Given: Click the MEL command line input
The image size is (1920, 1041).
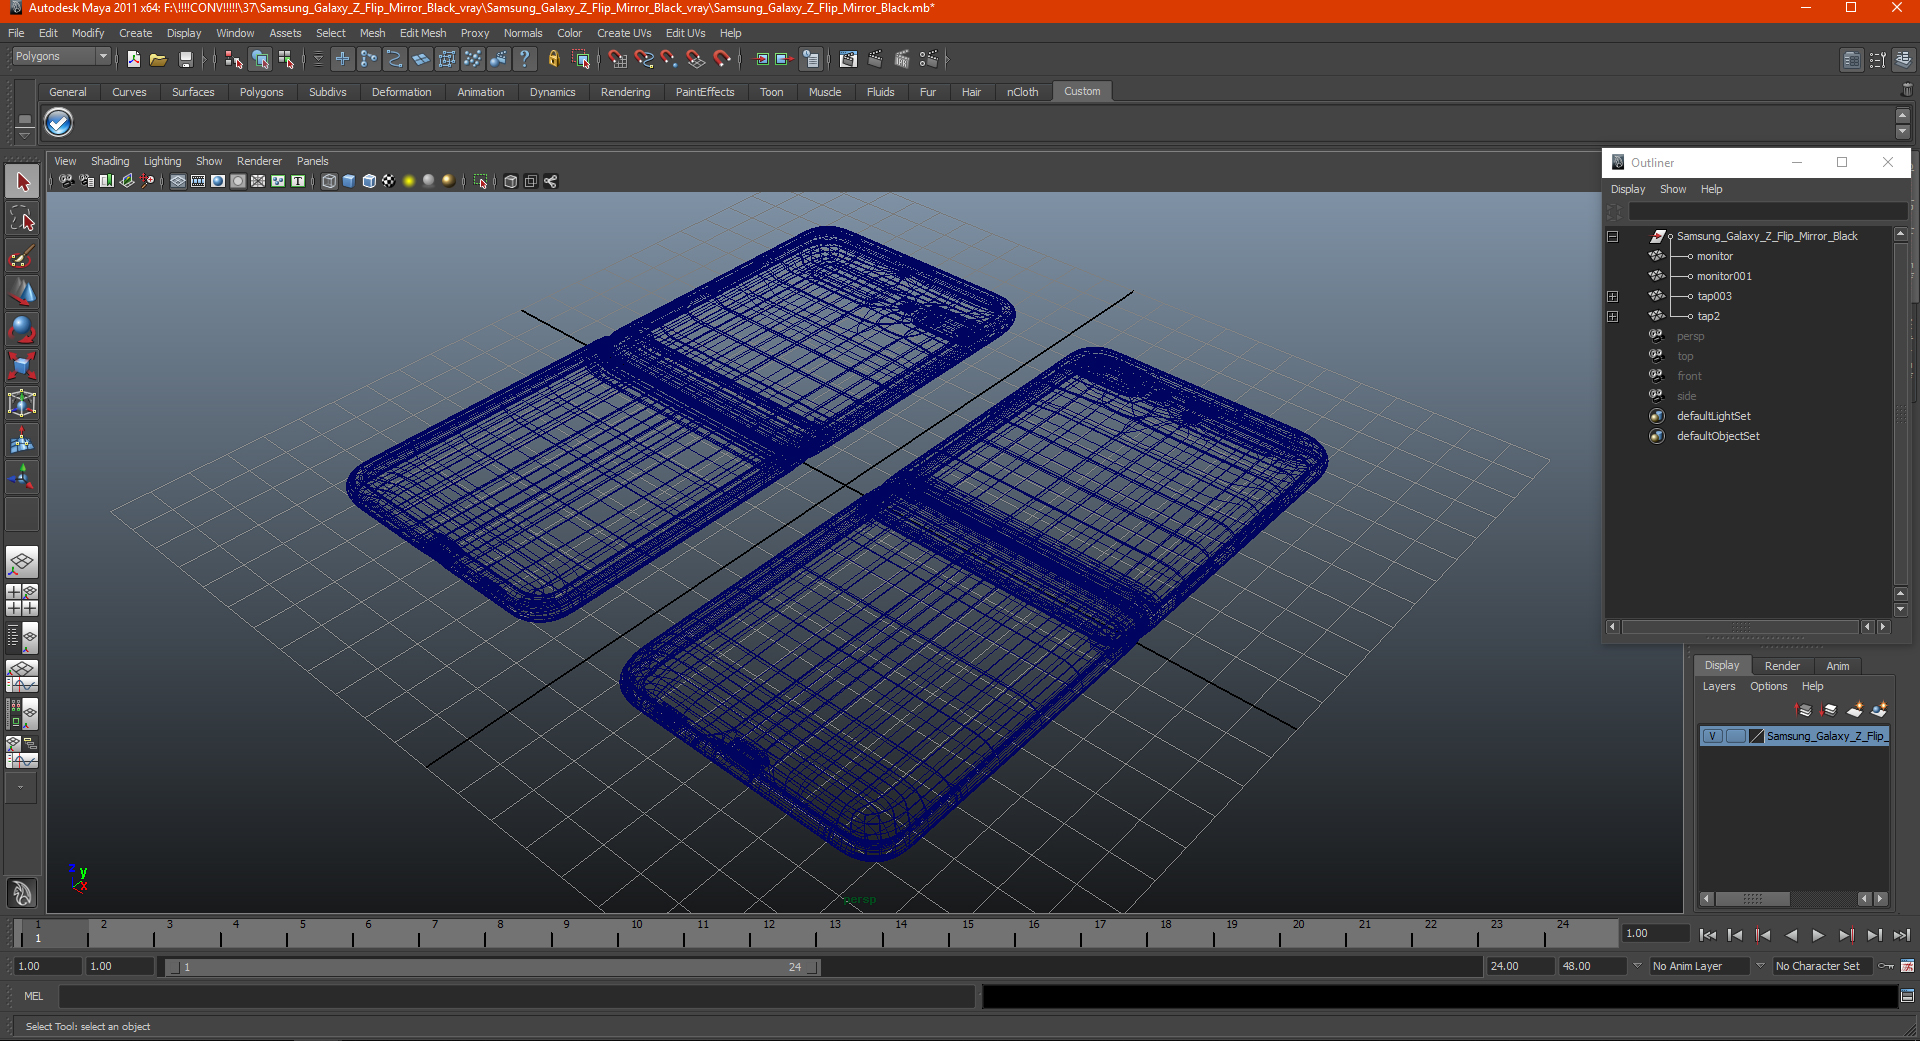Looking at the screenshot, I should click(516, 997).
